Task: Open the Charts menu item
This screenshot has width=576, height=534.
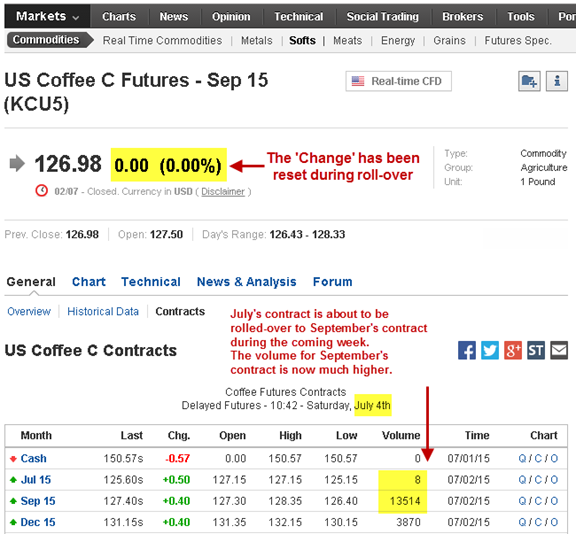Action: [119, 17]
